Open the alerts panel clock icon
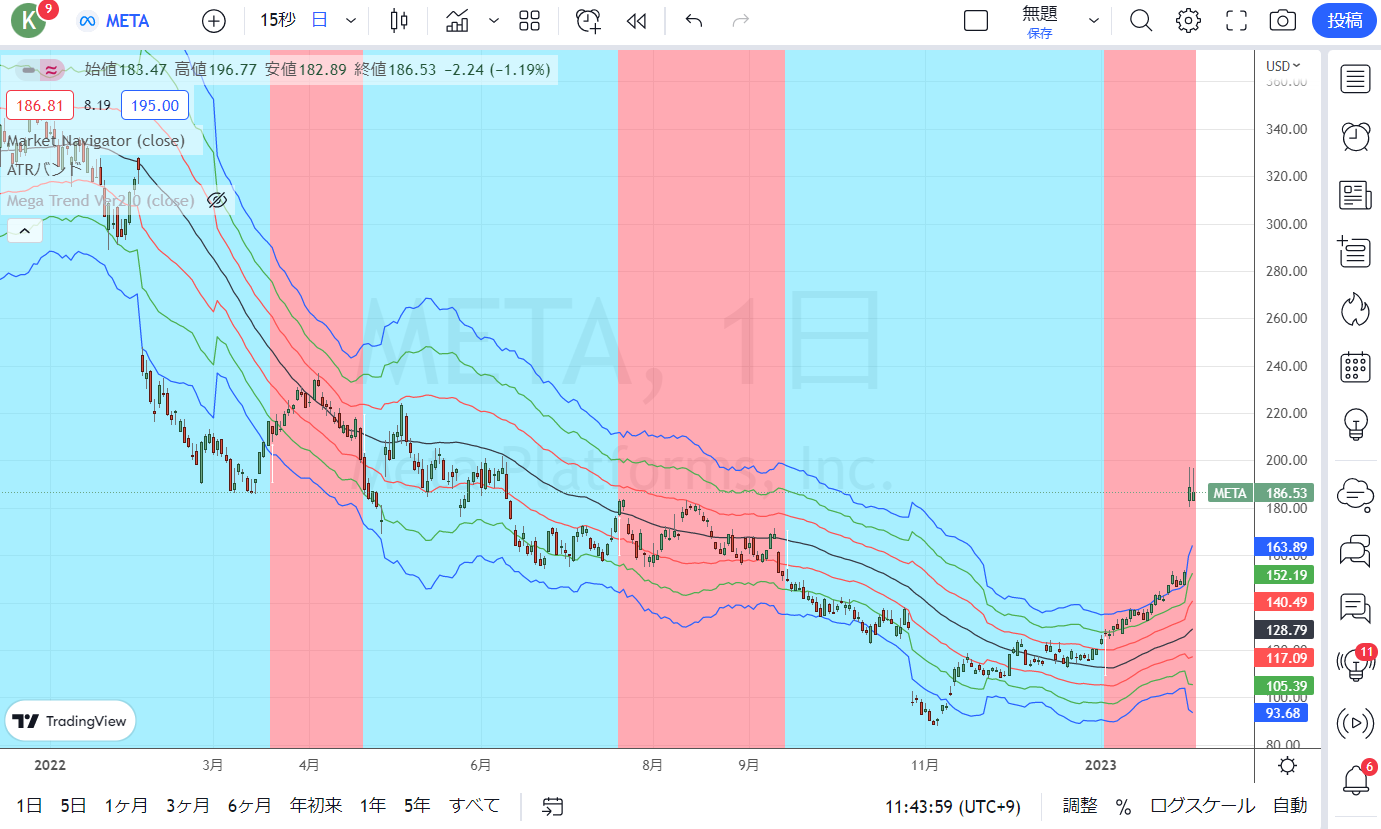Viewport: 1381px width, 829px height. [1355, 137]
